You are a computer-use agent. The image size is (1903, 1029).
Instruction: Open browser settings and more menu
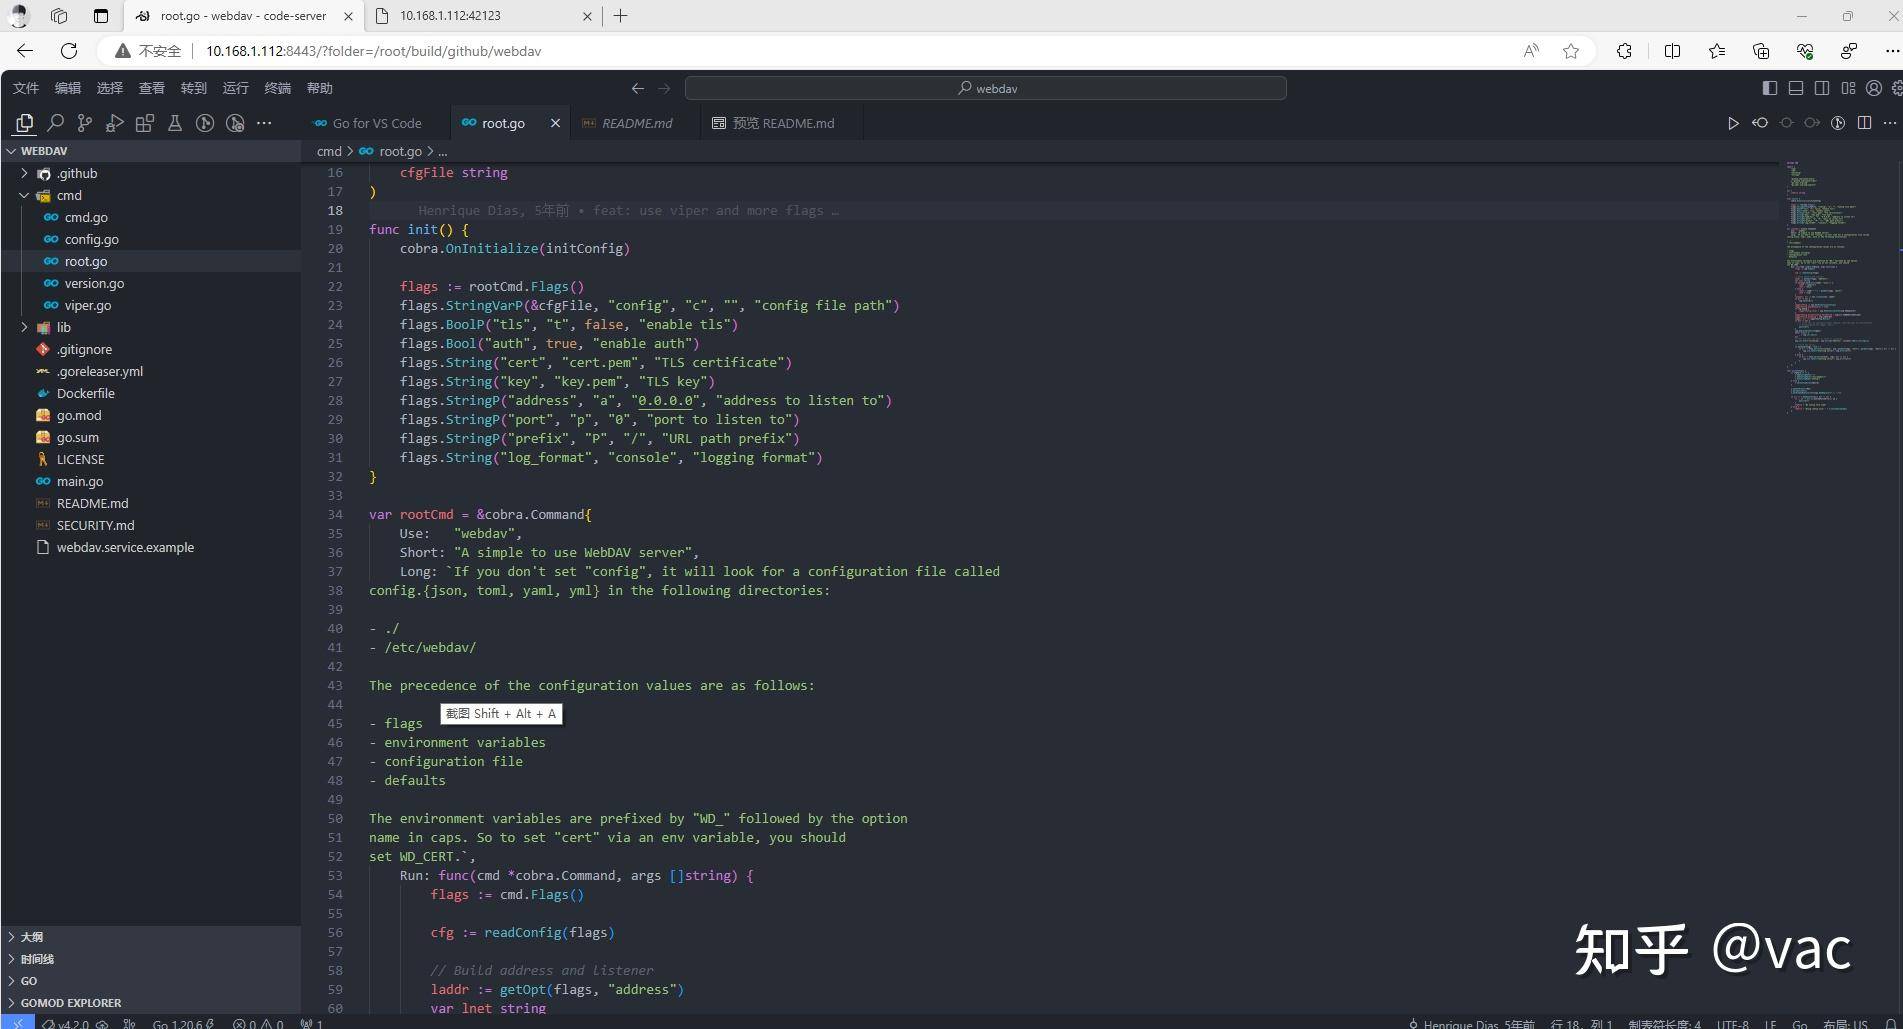[x=1892, y=51]
